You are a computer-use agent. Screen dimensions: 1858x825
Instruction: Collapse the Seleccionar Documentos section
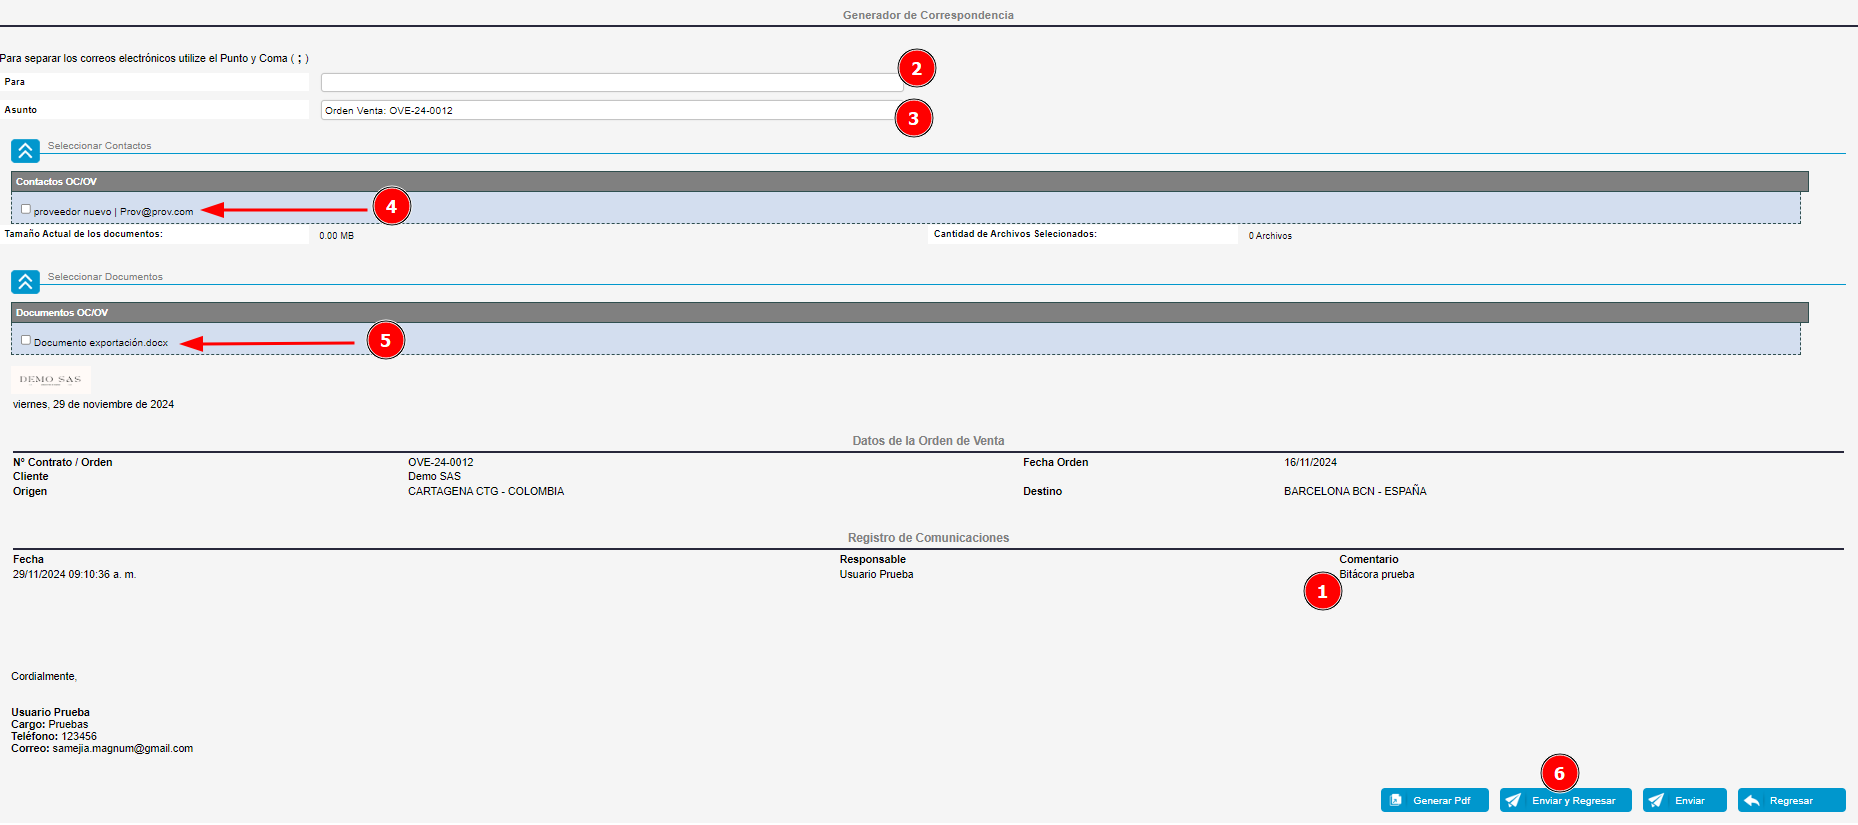click(25, 282)
